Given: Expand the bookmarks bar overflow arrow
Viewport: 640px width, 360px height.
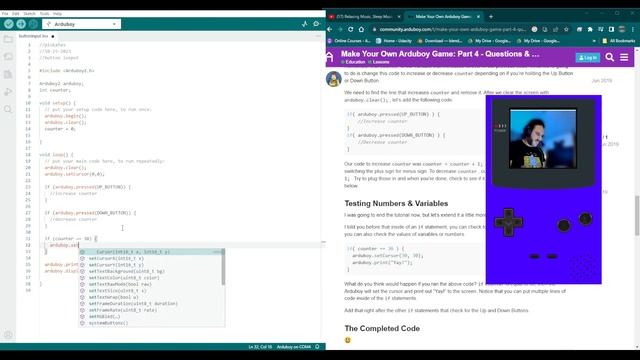Looking at the screenshot, I should tap(594, 41).
